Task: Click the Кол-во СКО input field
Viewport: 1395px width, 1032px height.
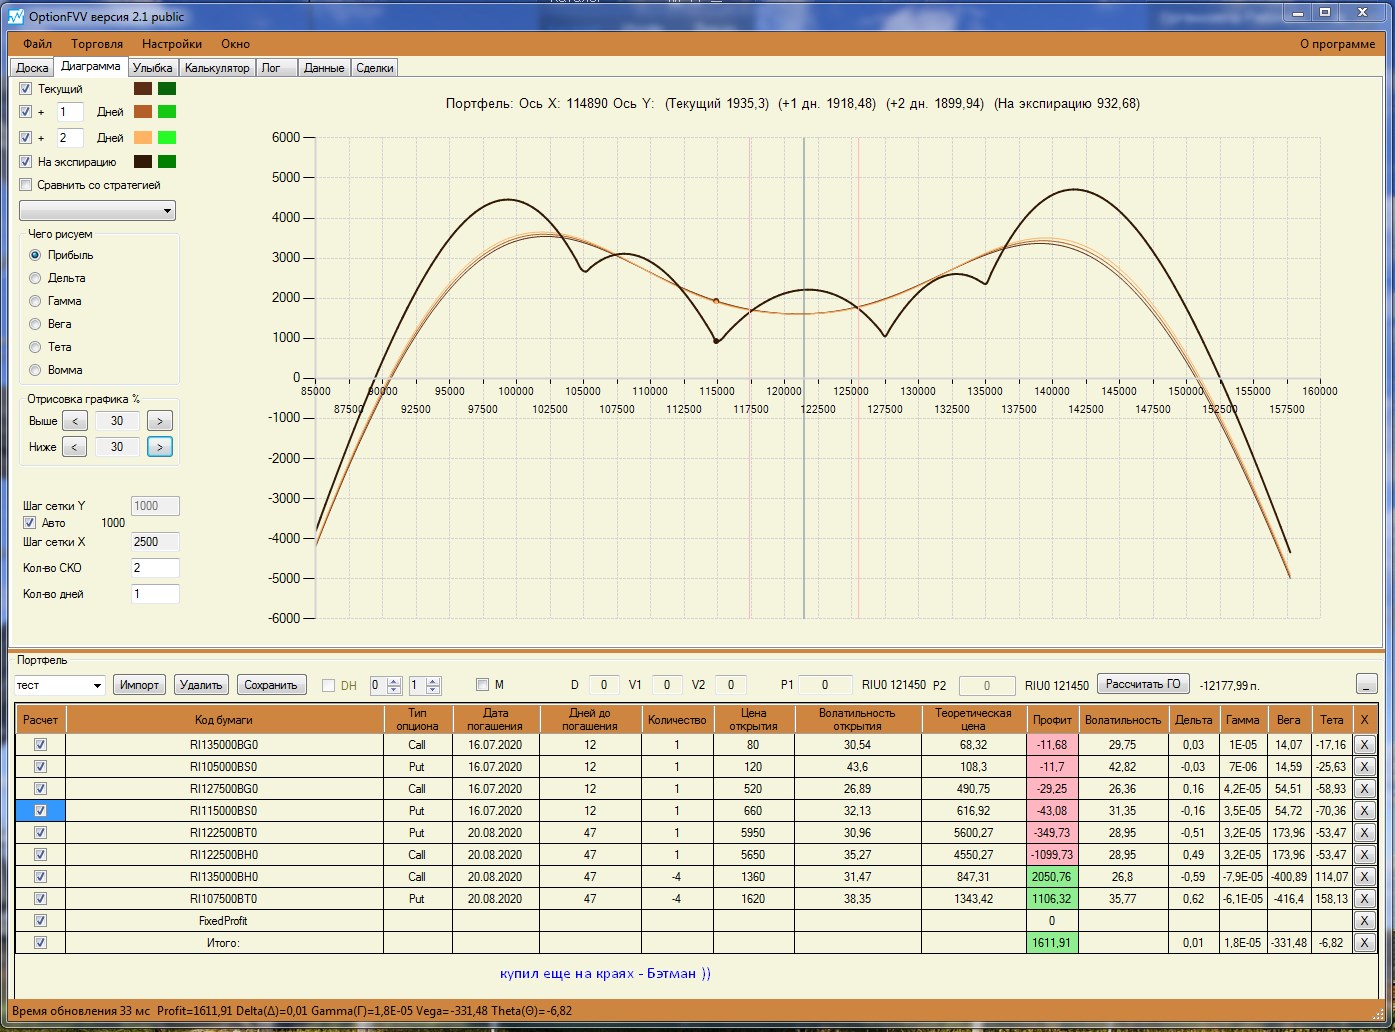Action: pyautogui.click(x=155, y=568)
